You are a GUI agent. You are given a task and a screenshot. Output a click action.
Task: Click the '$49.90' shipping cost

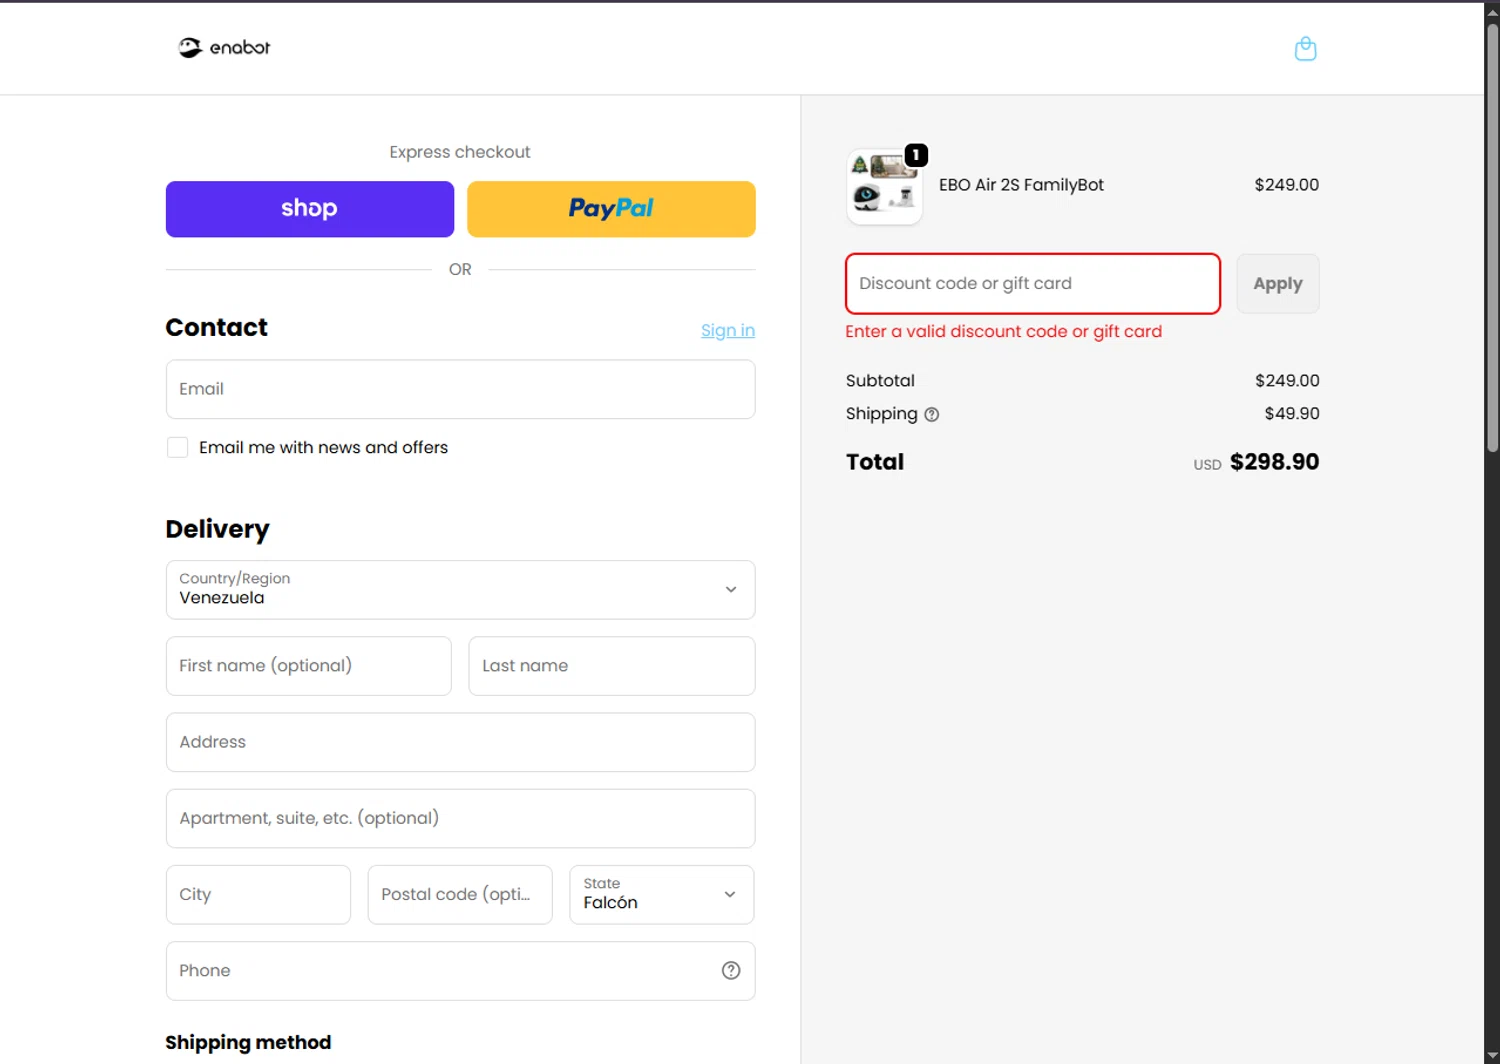pos(1292,413)
